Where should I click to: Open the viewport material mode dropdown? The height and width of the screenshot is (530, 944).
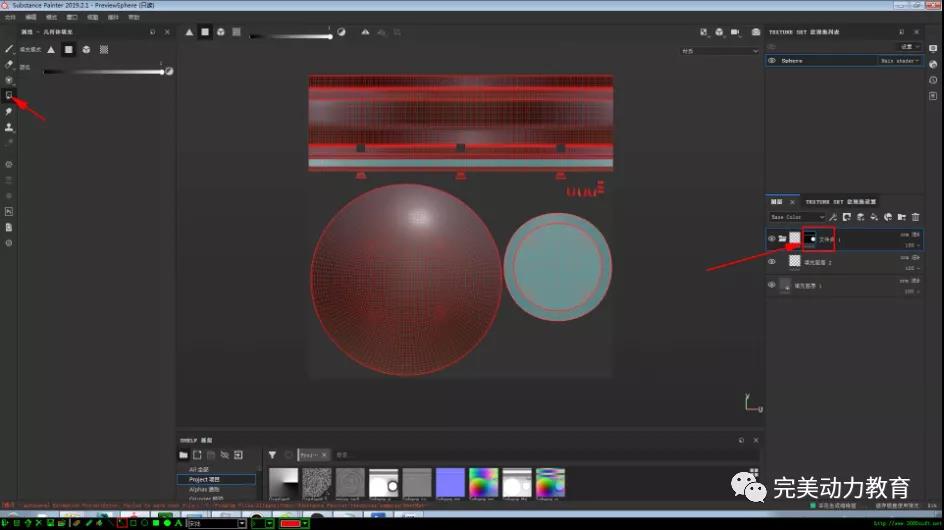(719, 50)
